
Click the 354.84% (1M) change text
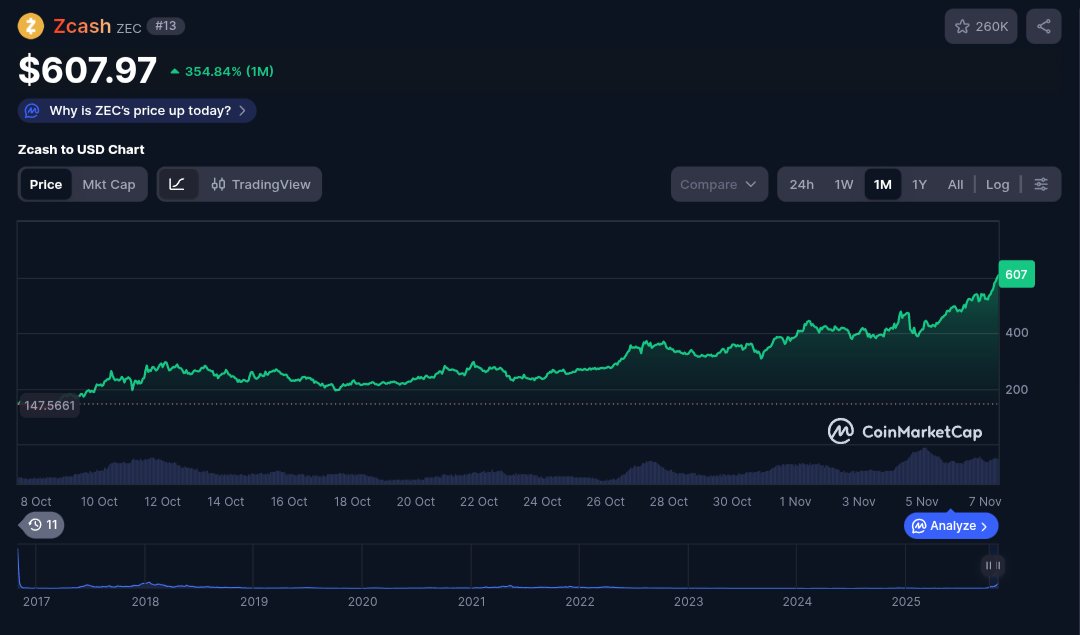229,72
